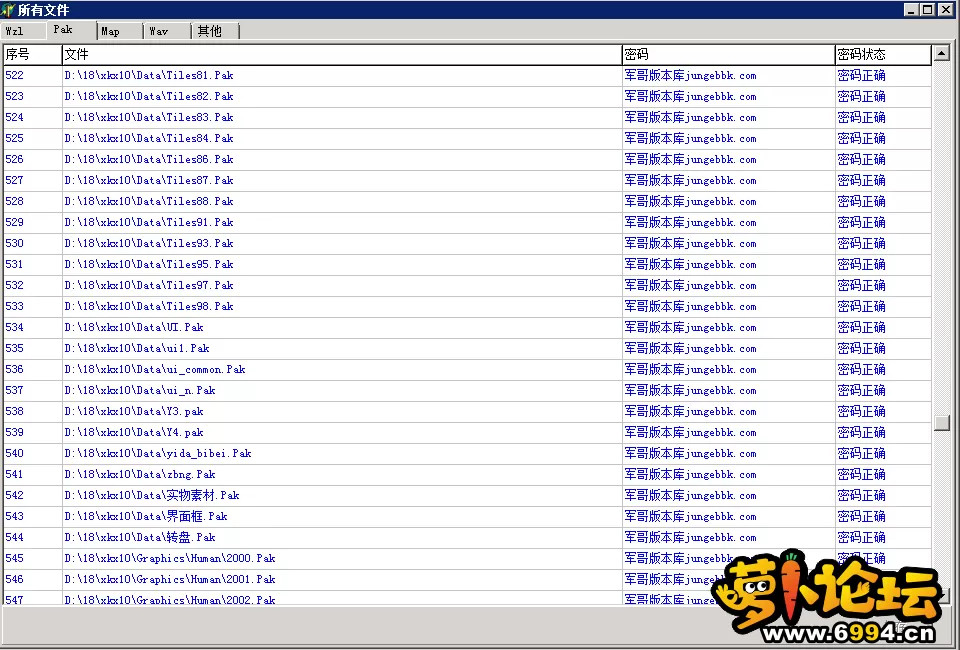Viewport: 960px width, 650px height.
Task: Click the 密码状态 column header
Action: pos(883,54)
